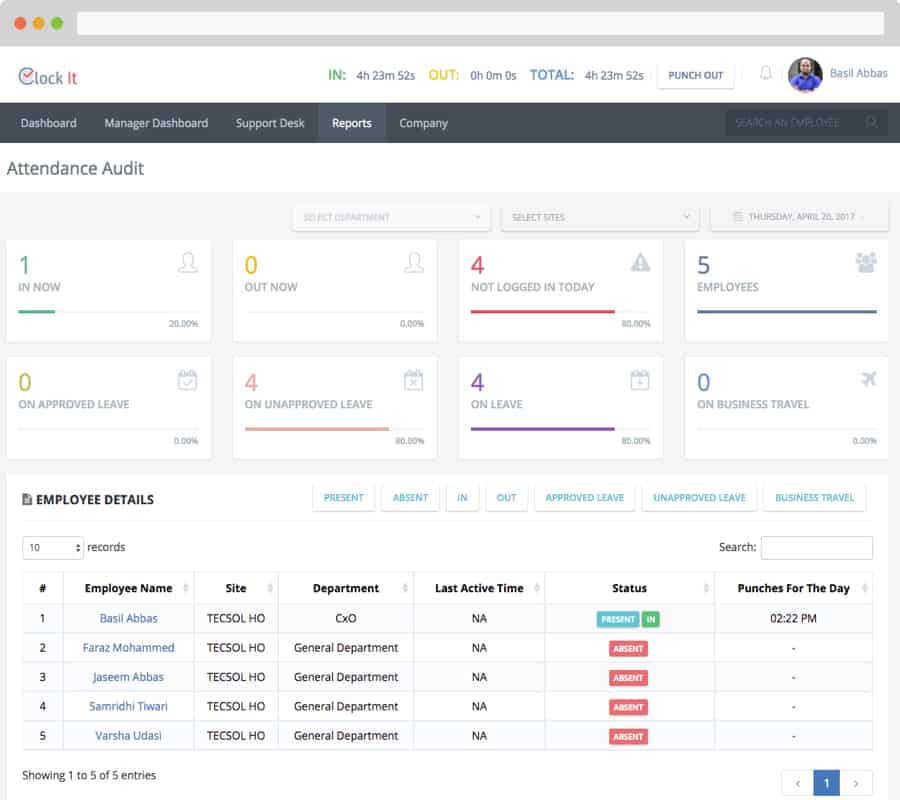This screenshot has height=800, width=900.
Task: Open the Select Sites dropdown
Action: (x=598, y=216)
